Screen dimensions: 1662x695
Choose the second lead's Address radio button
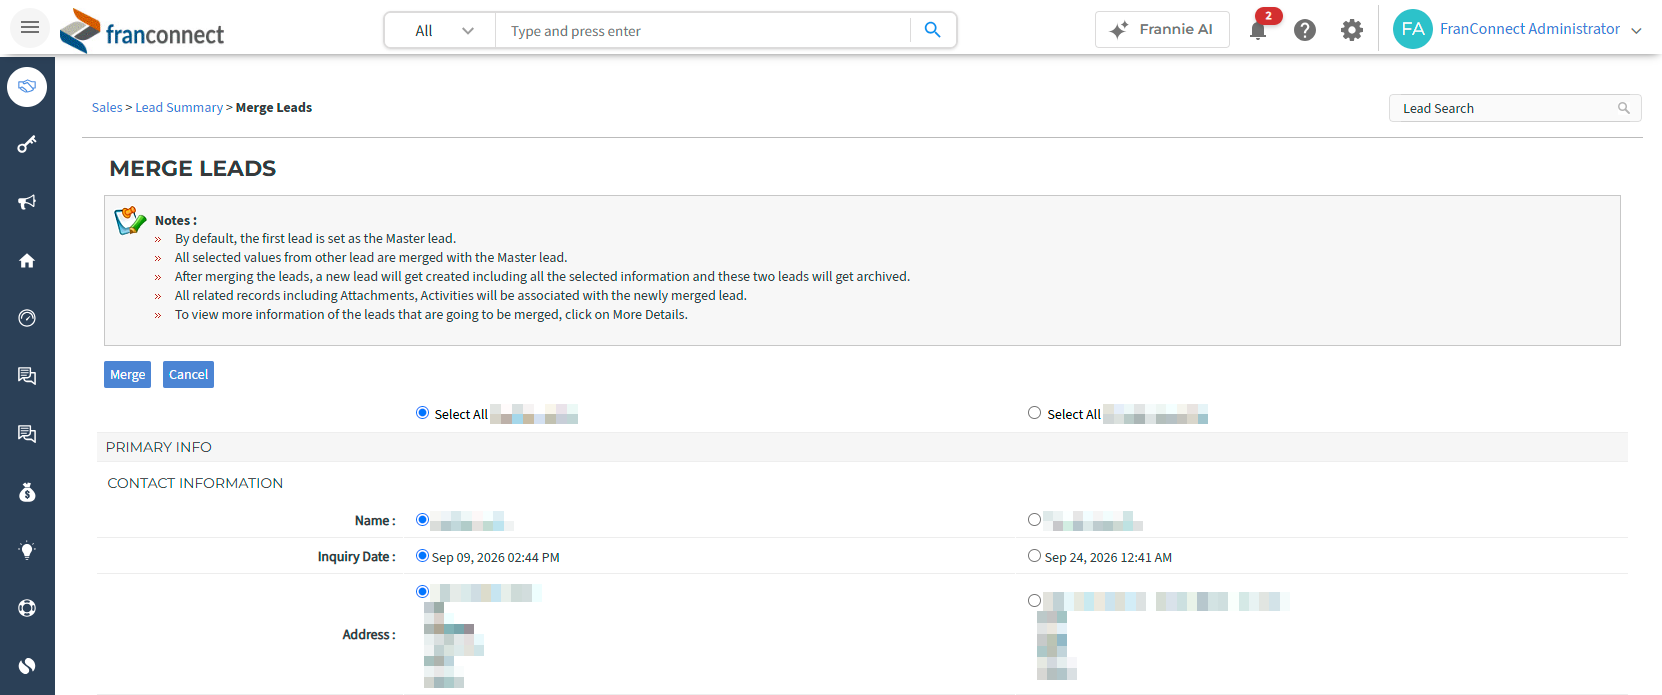[x=1034, y=601]
